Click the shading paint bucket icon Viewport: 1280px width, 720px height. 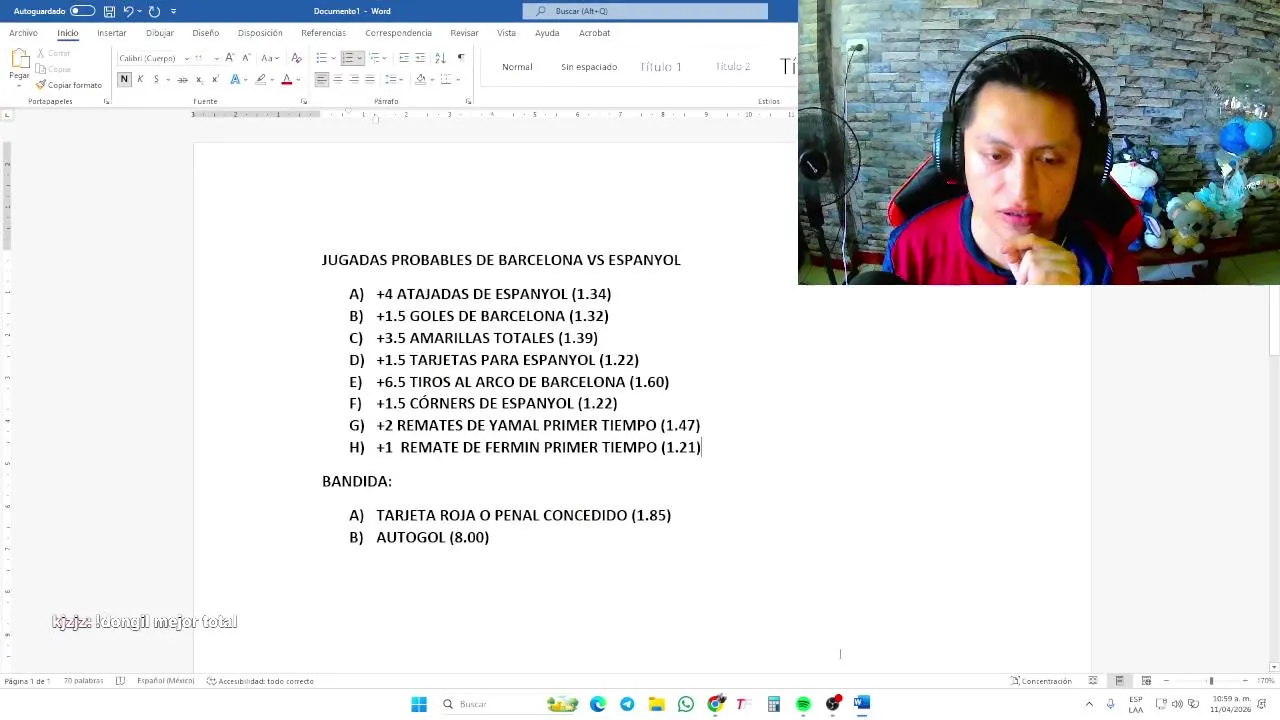[420, 79]
